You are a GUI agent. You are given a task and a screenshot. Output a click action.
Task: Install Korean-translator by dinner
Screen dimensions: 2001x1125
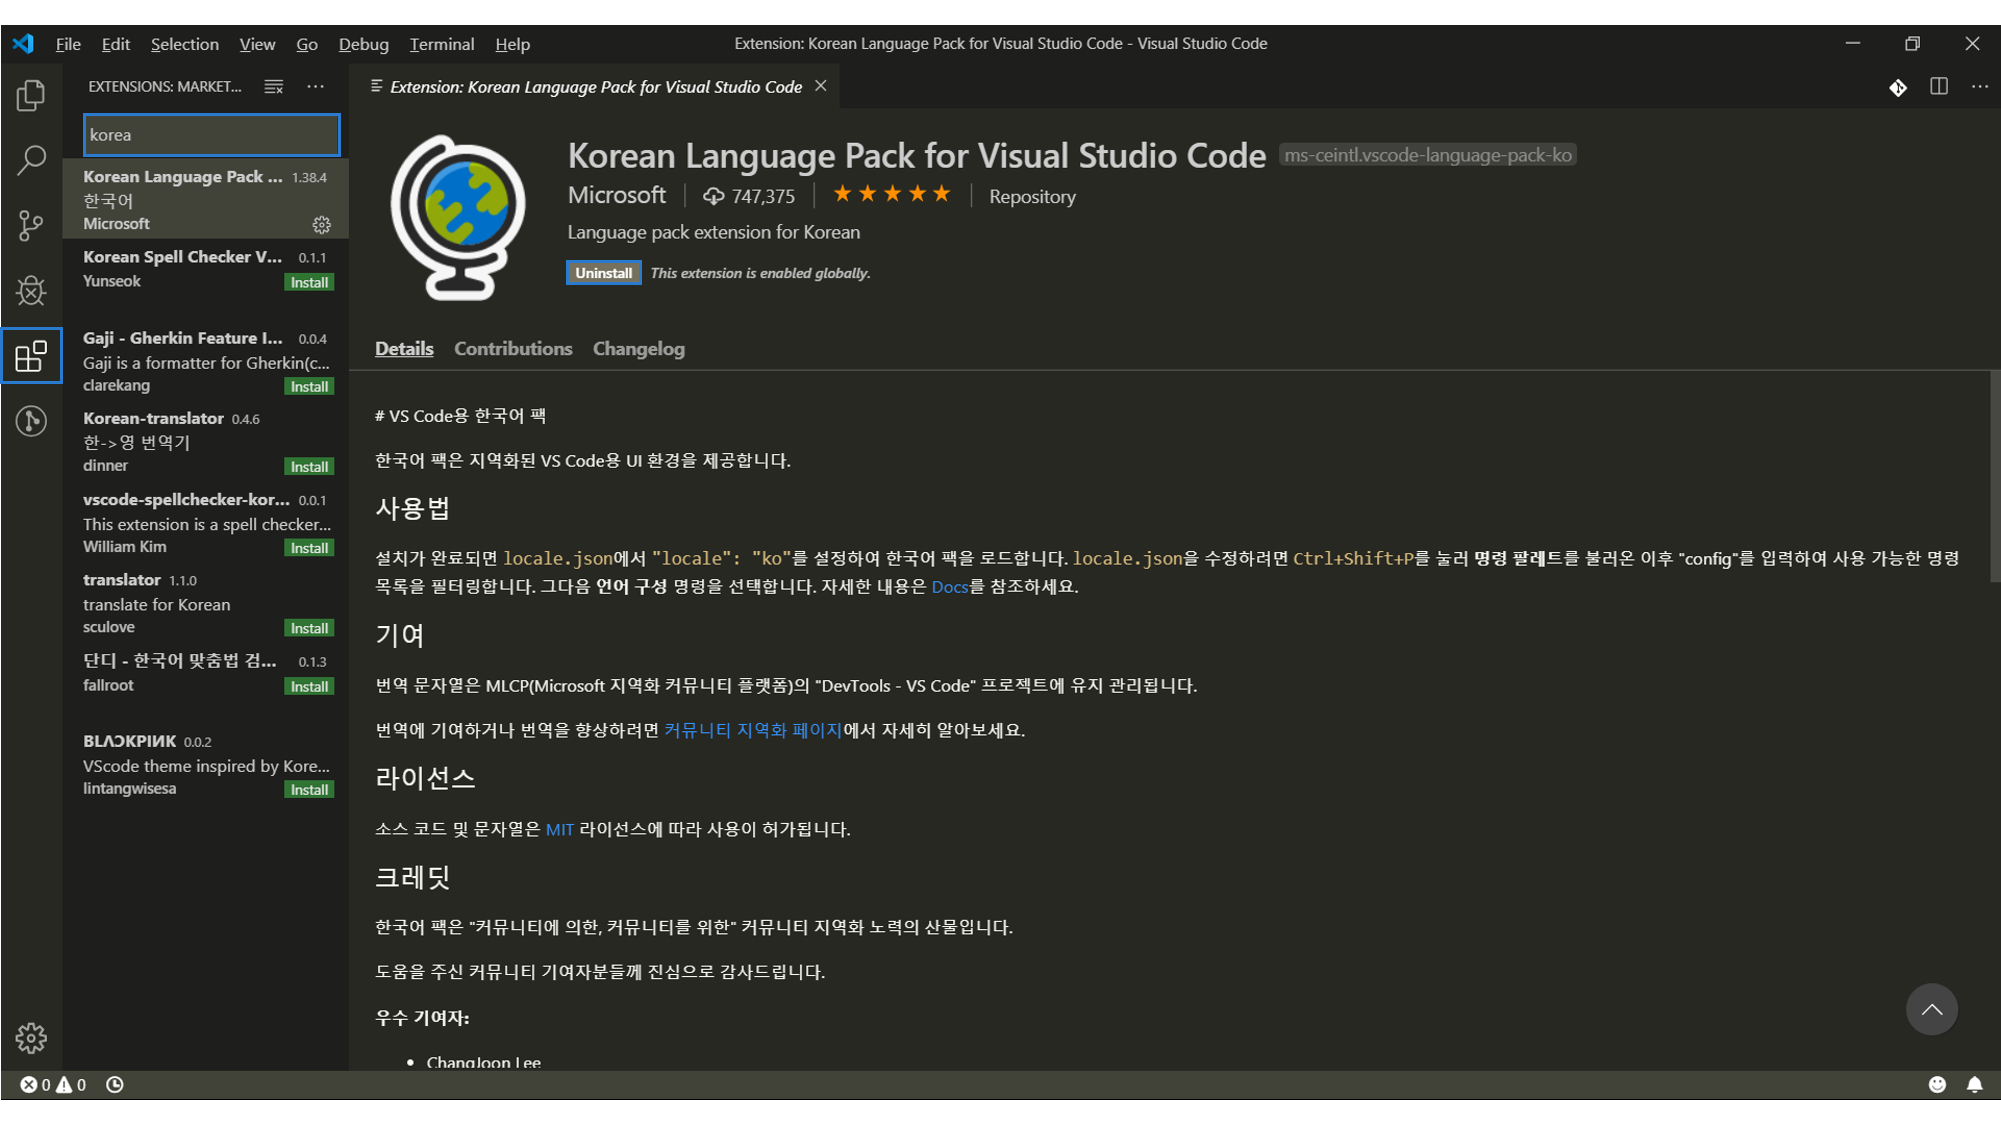(309, 467)
